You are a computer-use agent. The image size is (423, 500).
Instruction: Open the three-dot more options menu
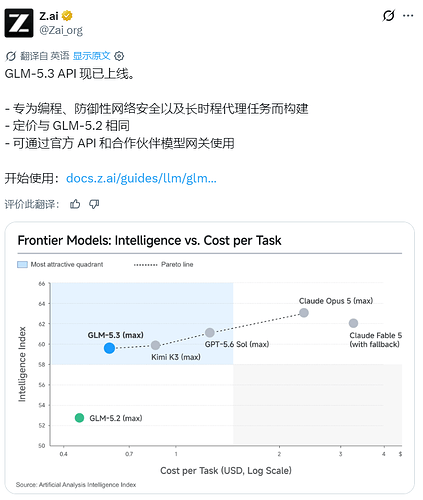pyautogui.click(x=408, y=16)
